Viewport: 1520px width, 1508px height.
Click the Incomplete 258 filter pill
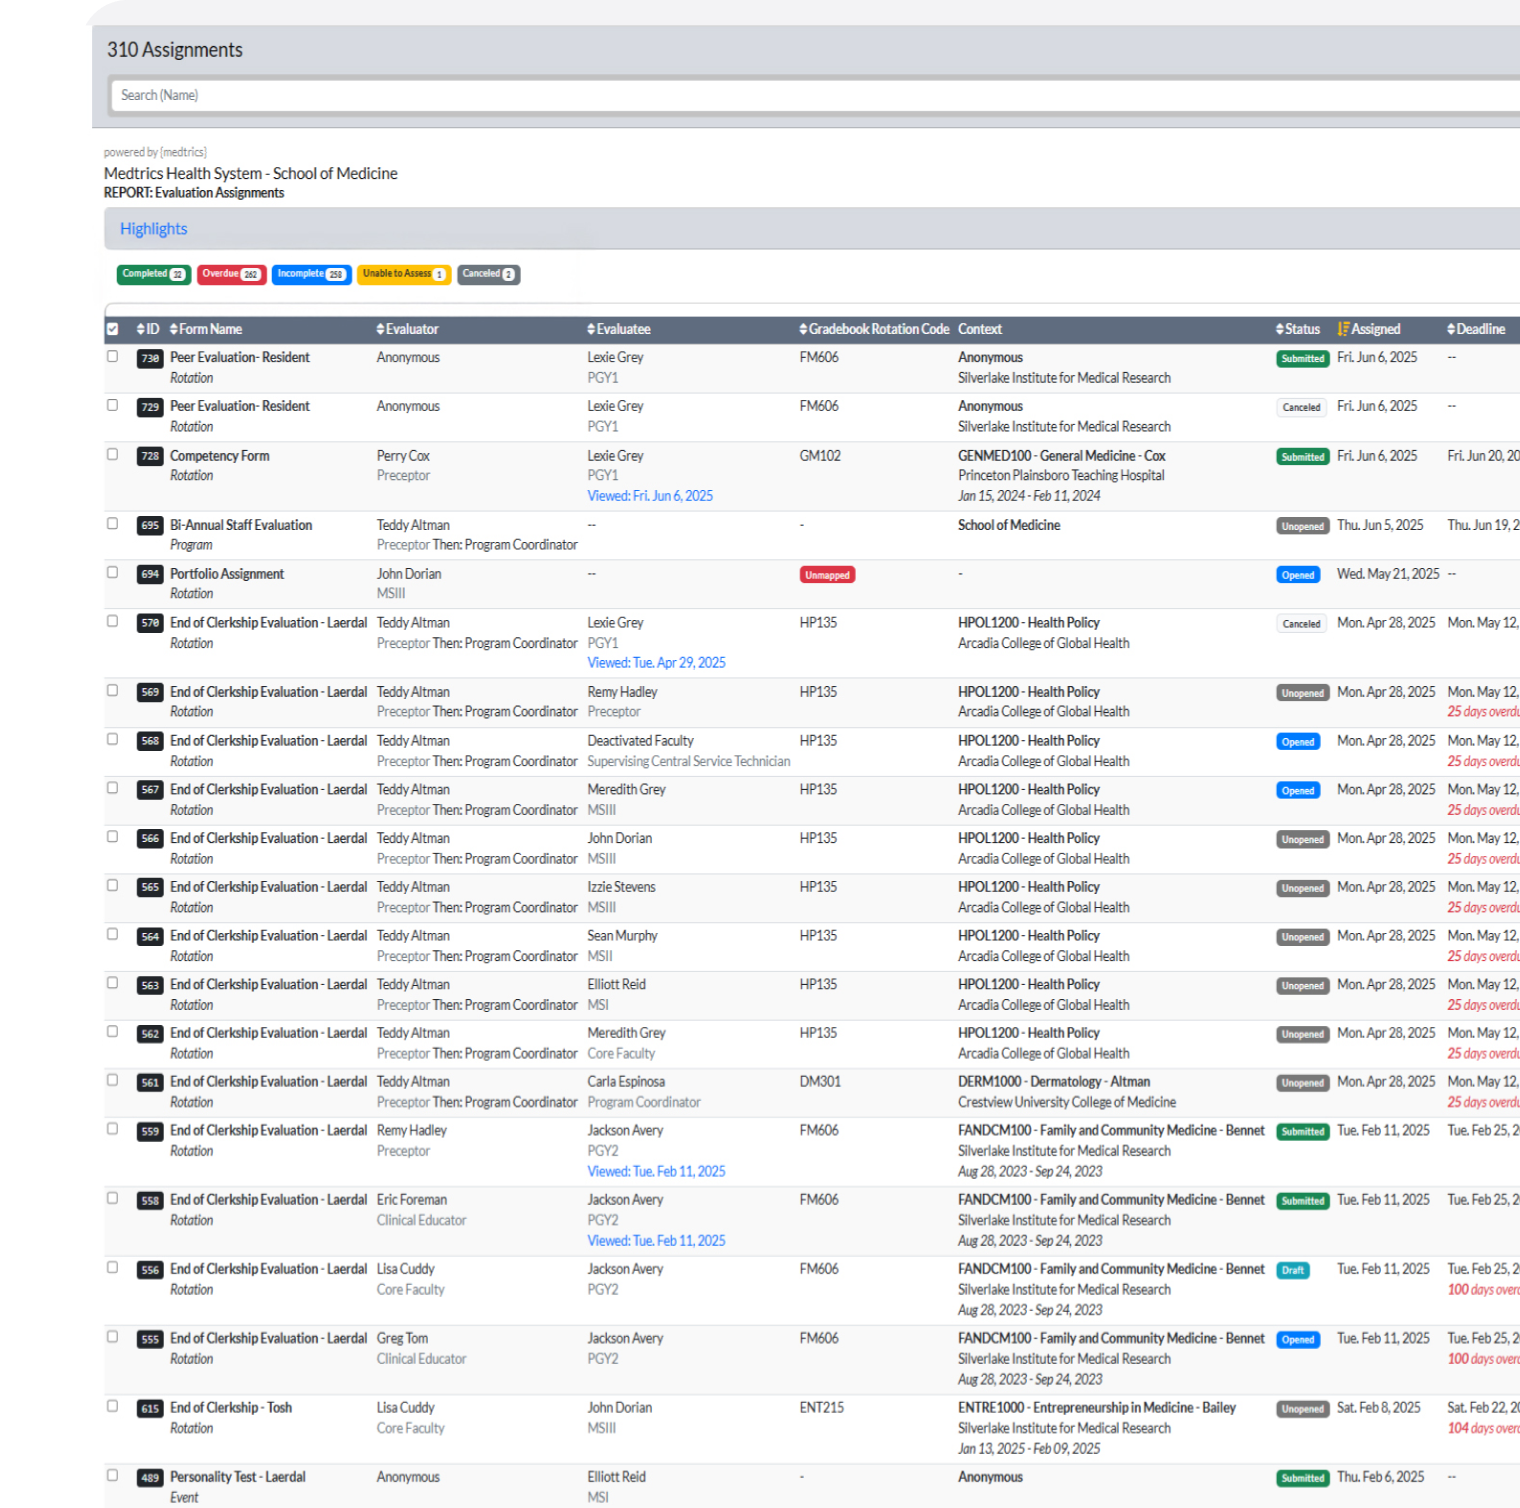click(311, 273)
